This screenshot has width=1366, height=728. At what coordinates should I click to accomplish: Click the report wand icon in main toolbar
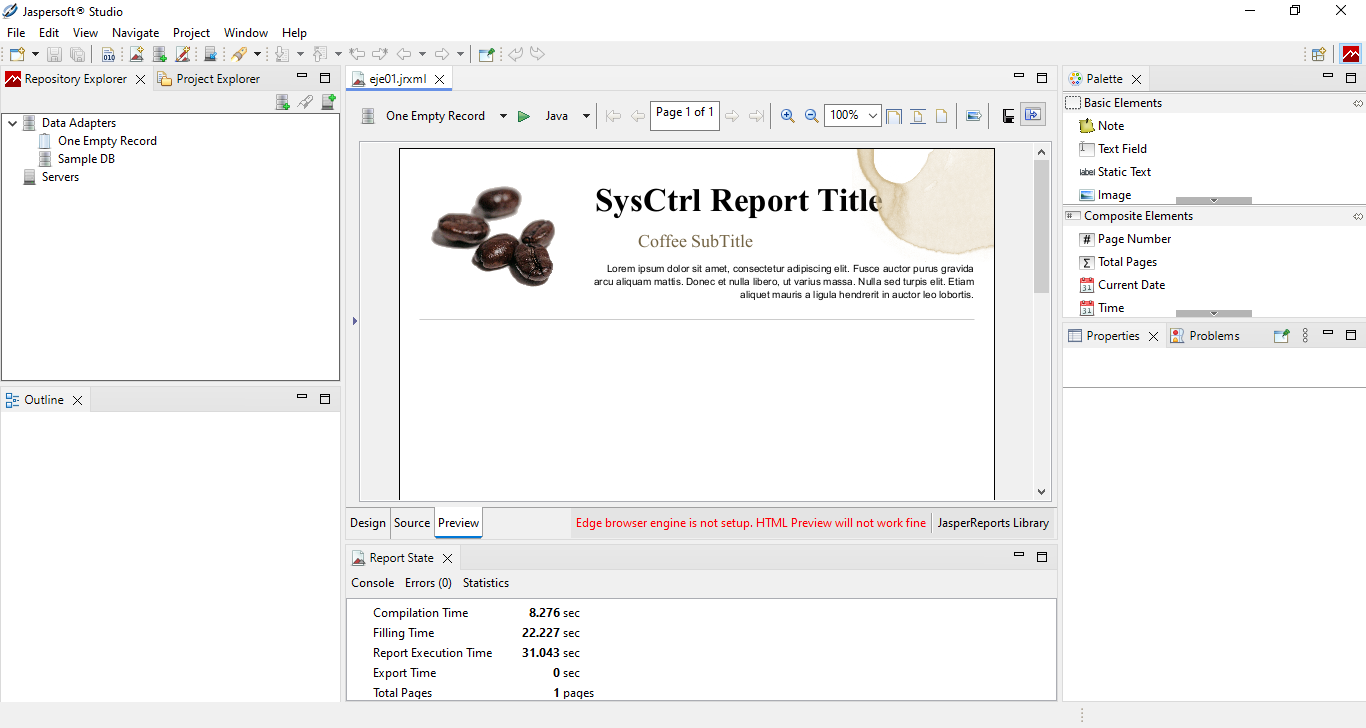pos(183,54)
